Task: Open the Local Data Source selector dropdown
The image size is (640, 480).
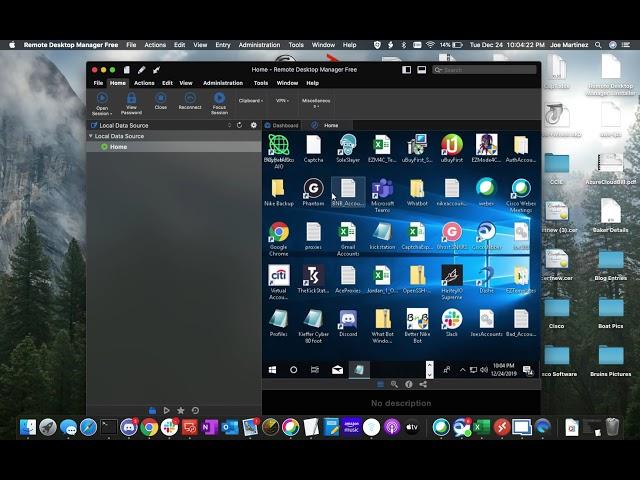Action: 229,125
